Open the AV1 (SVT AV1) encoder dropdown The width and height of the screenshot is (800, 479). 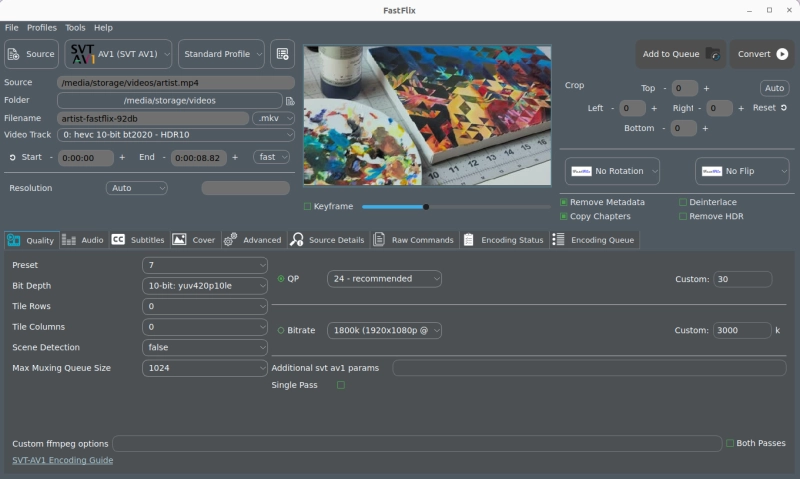119,54
